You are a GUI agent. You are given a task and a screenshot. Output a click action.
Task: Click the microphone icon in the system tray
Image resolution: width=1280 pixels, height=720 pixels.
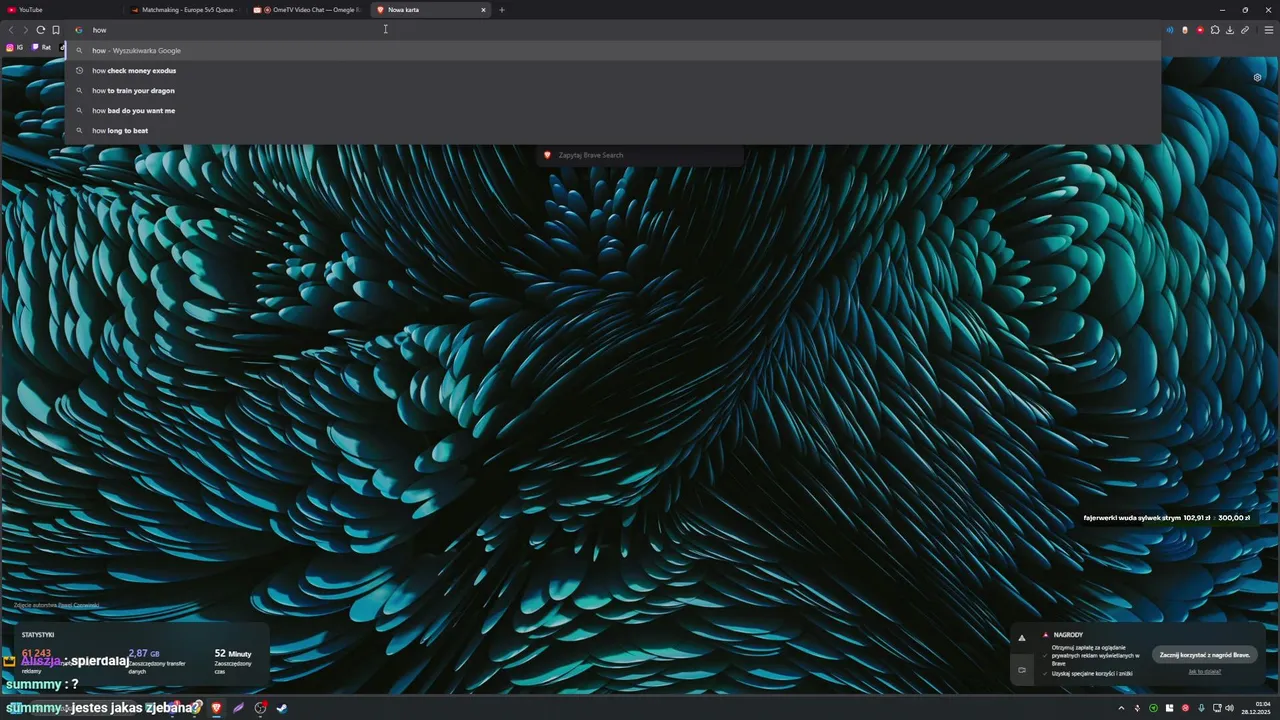coord(1201,708)
